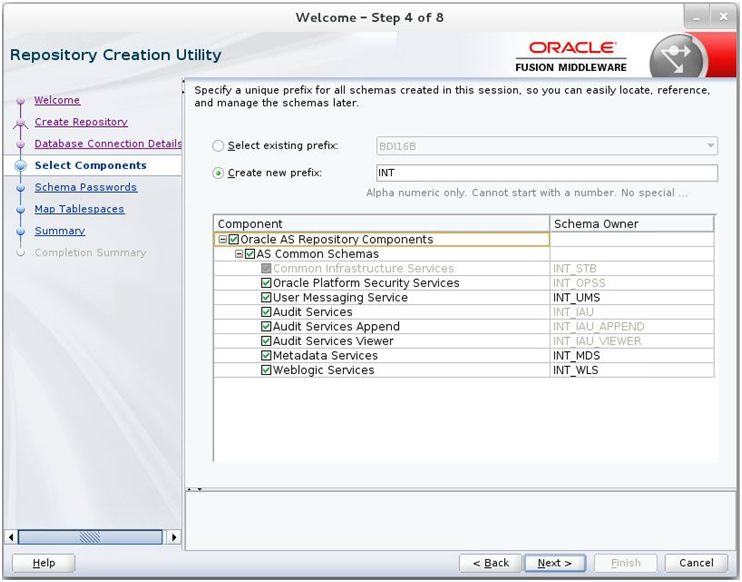Click the Back button

(490, 563)
